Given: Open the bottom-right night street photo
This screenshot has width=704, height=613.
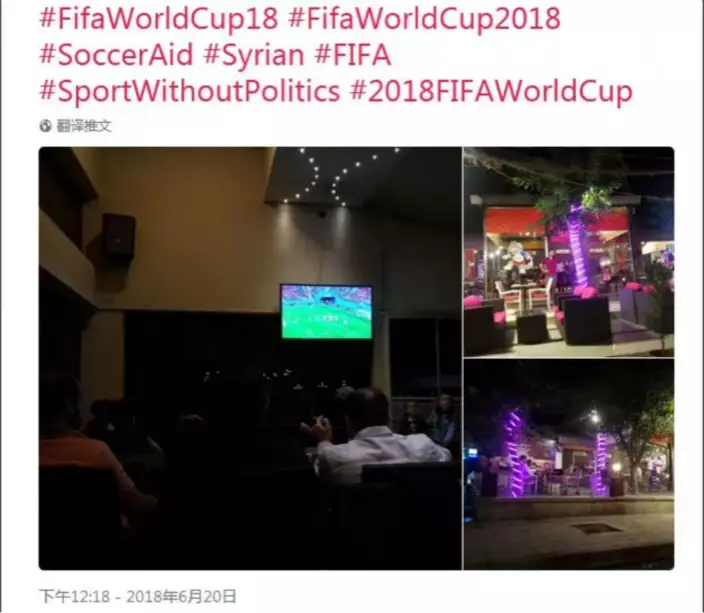Looking at the screenshot, I should pos(569,465).
